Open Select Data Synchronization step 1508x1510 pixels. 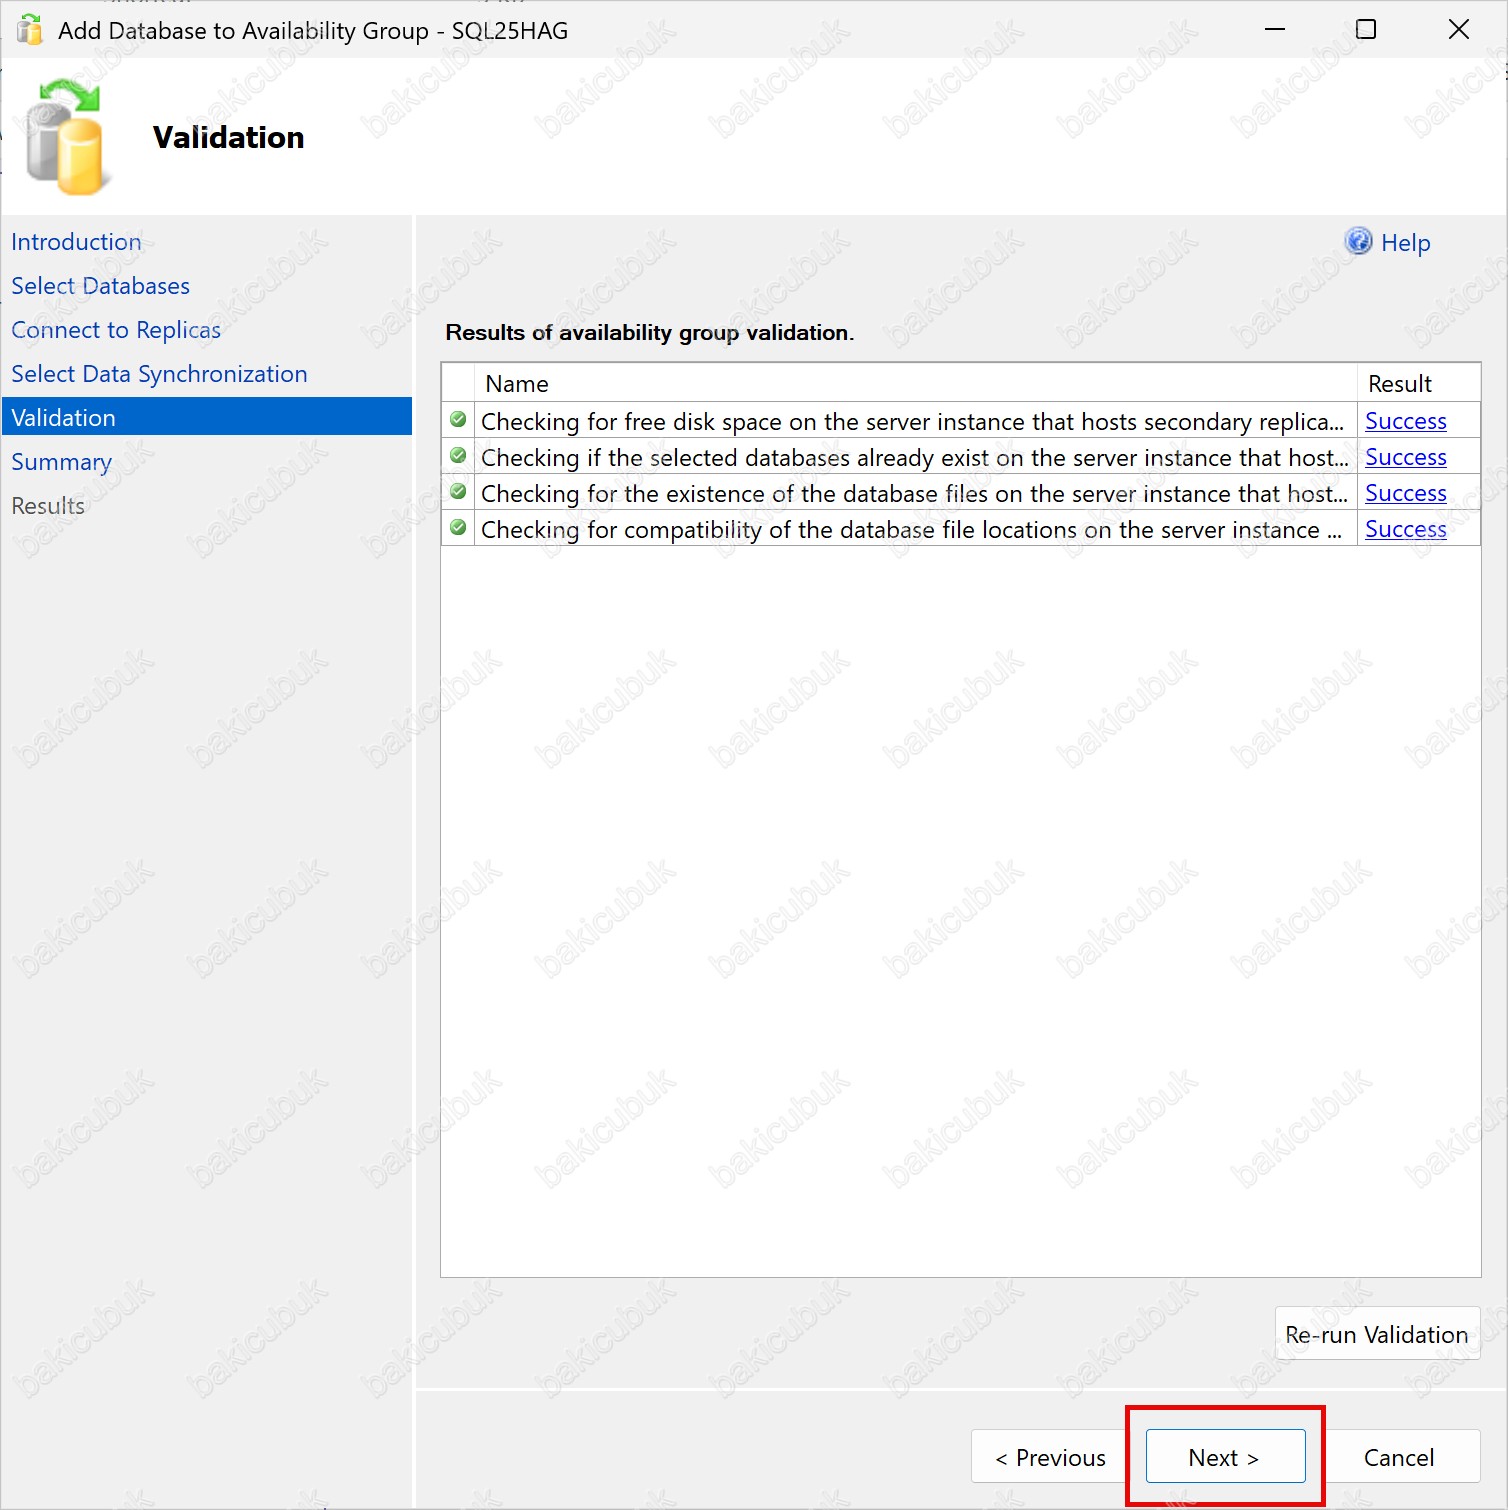(x=159, y=374)
